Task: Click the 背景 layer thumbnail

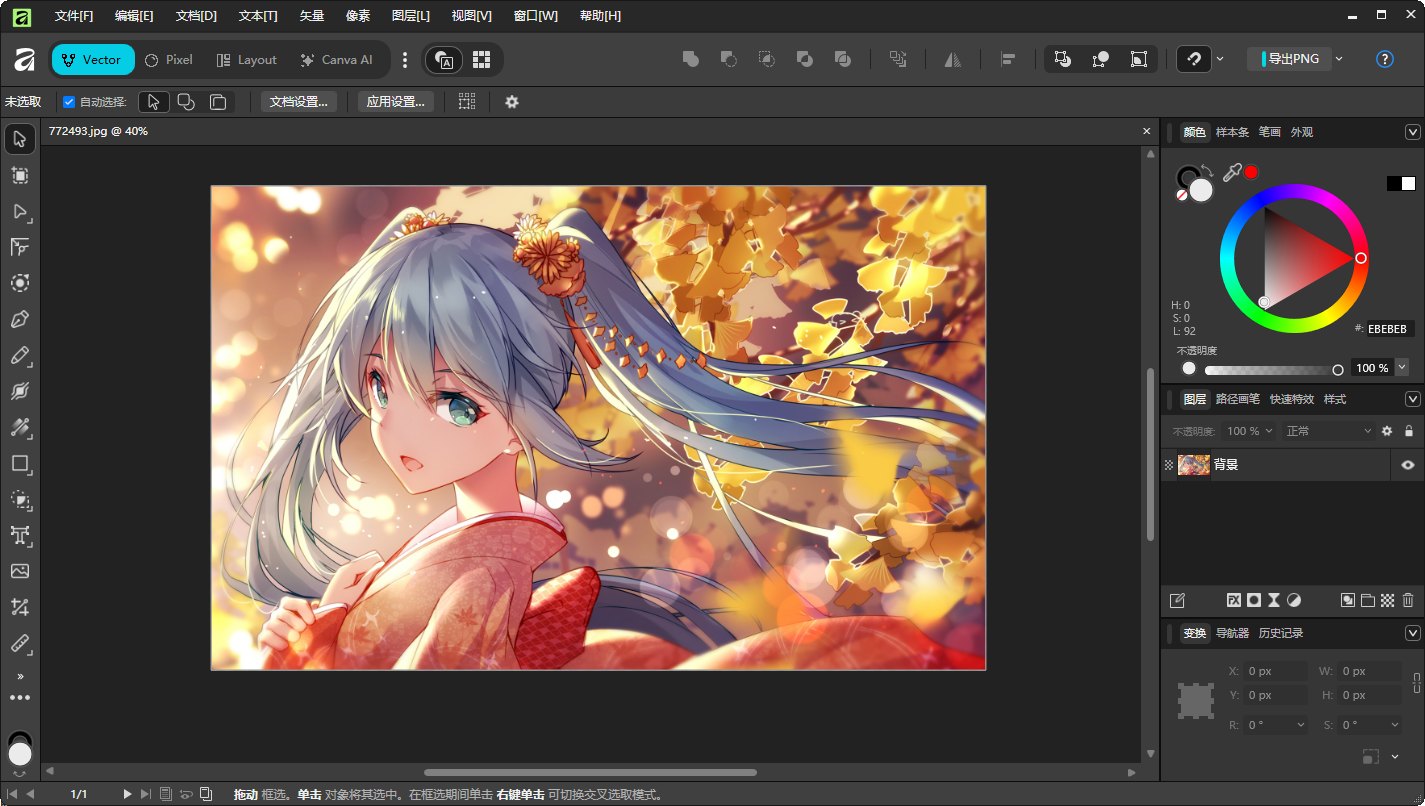Action: click(1193, 464)
